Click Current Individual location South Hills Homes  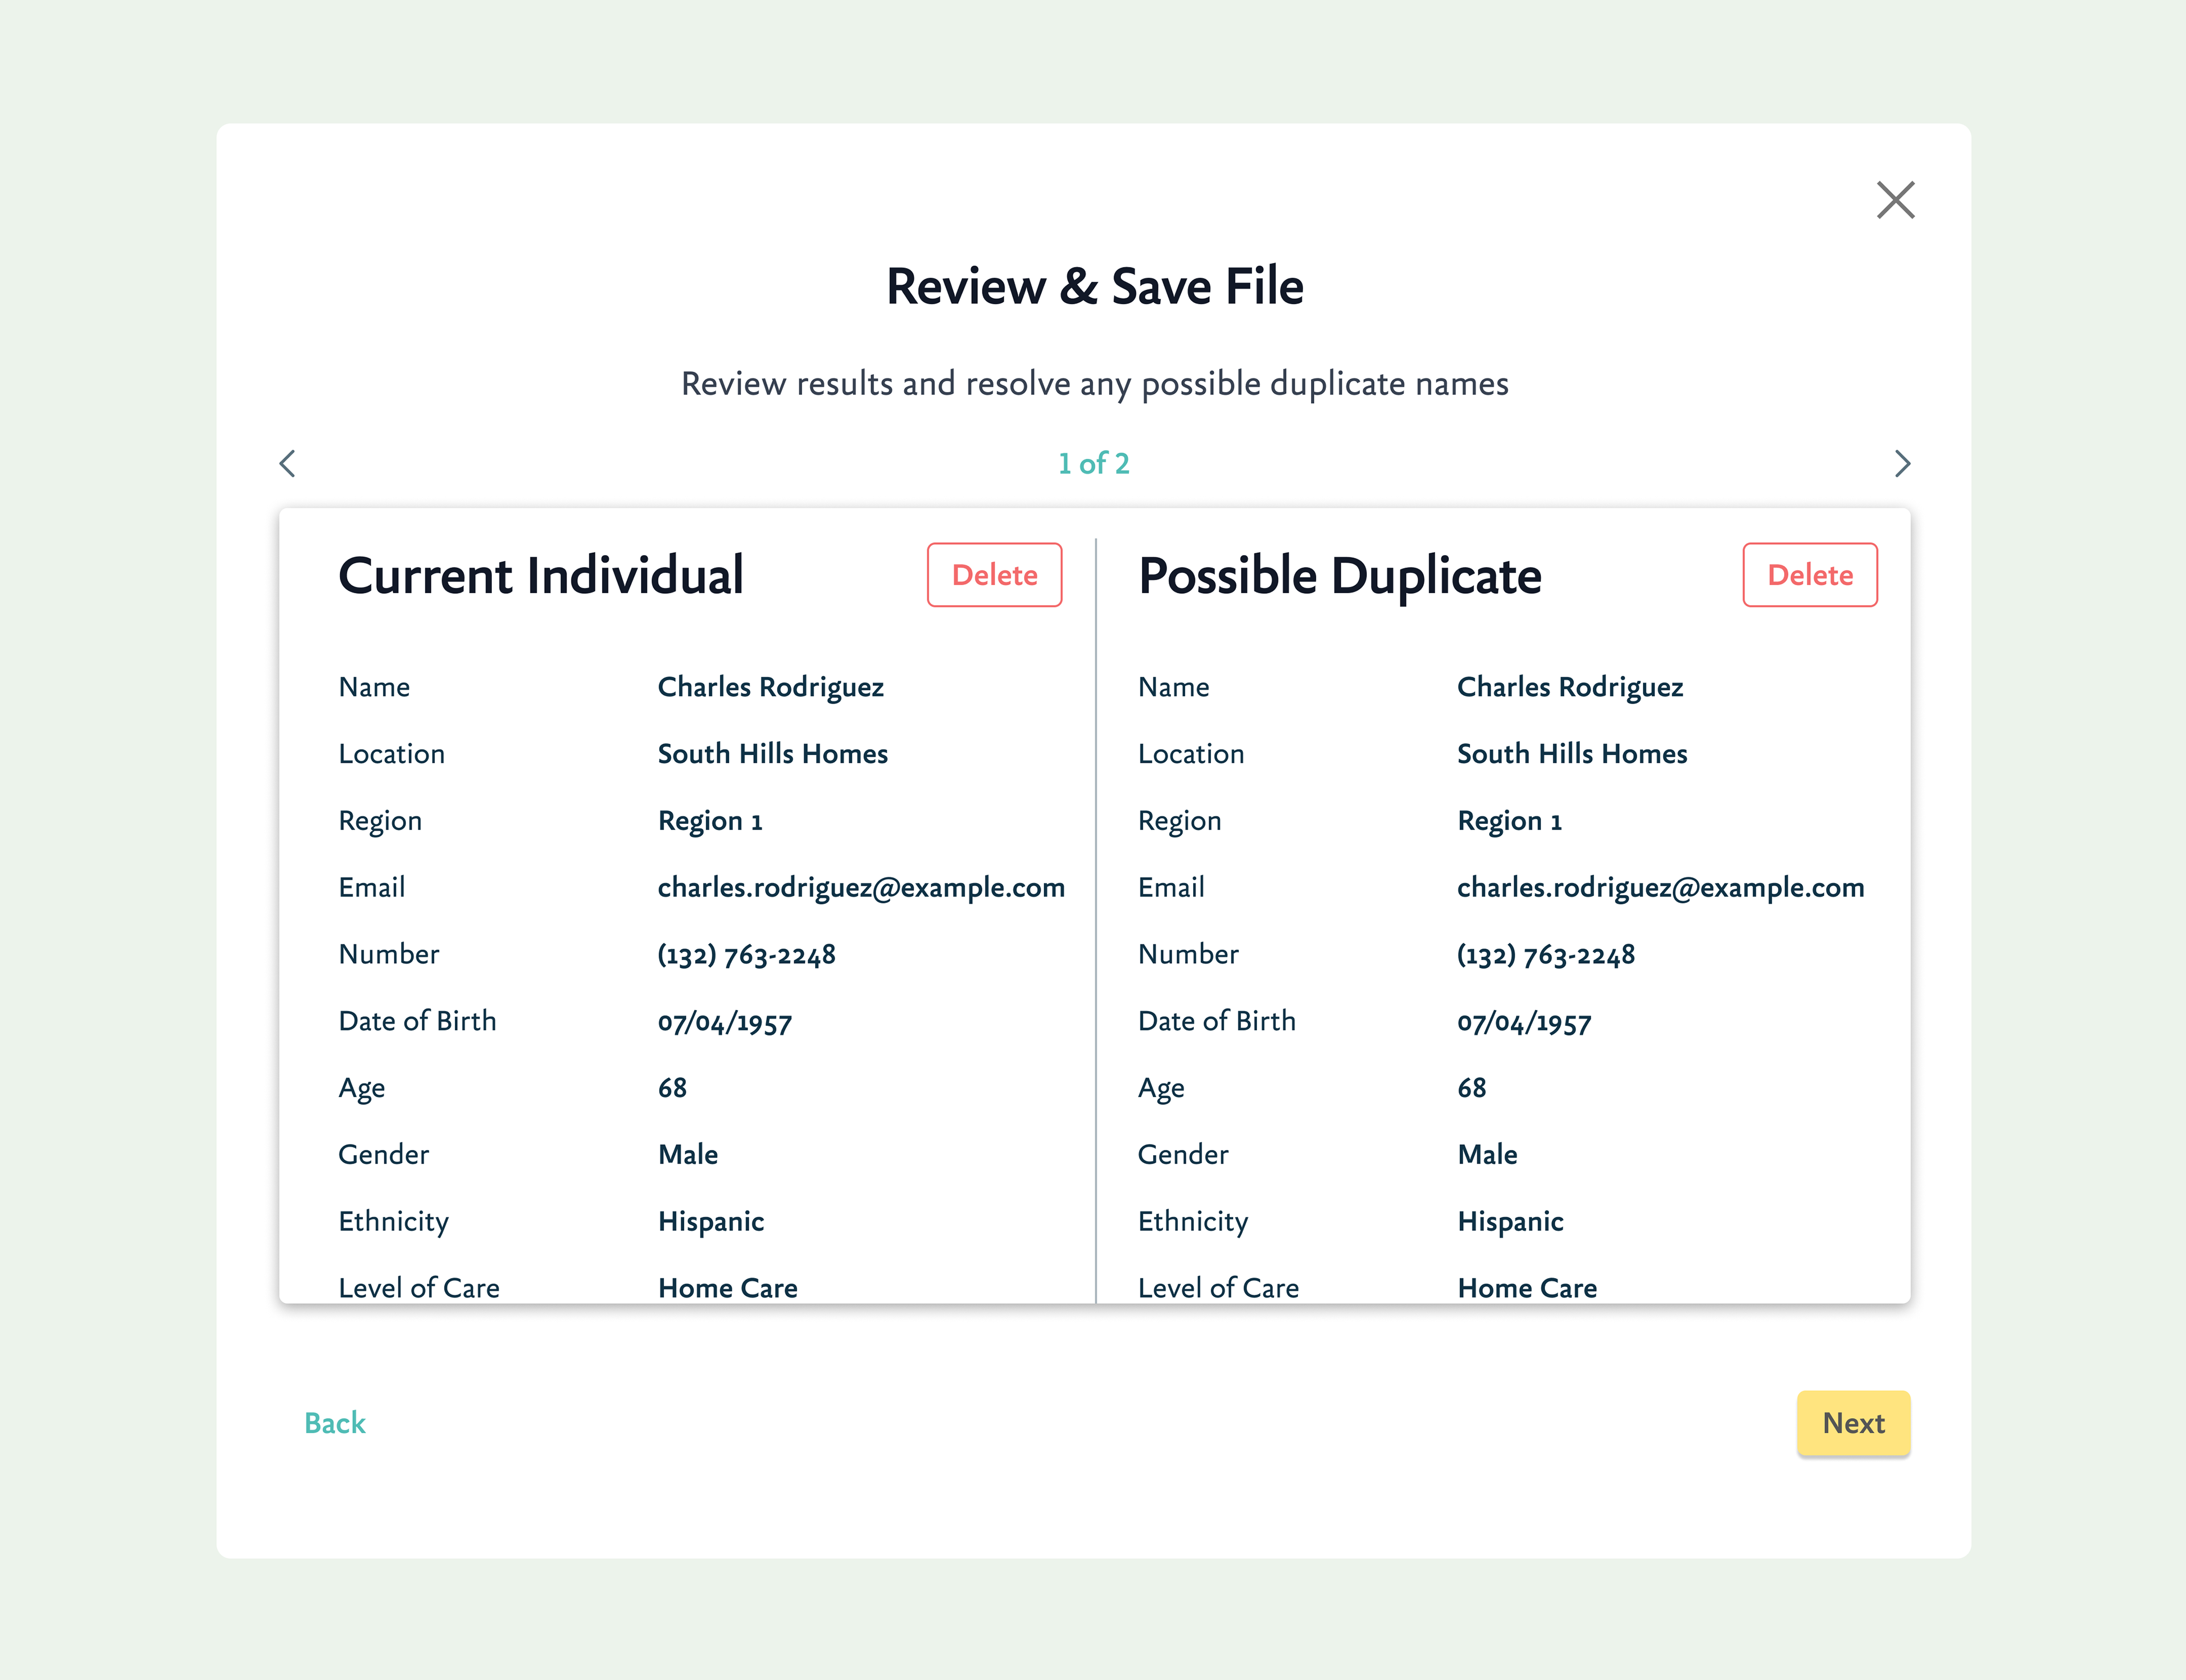(x=773, y=754)
